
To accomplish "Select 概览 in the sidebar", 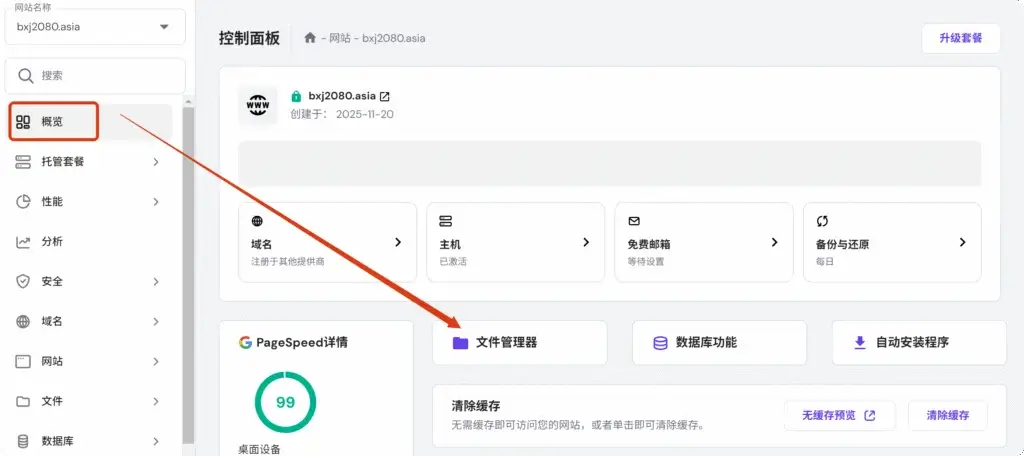I will [54, 121].
